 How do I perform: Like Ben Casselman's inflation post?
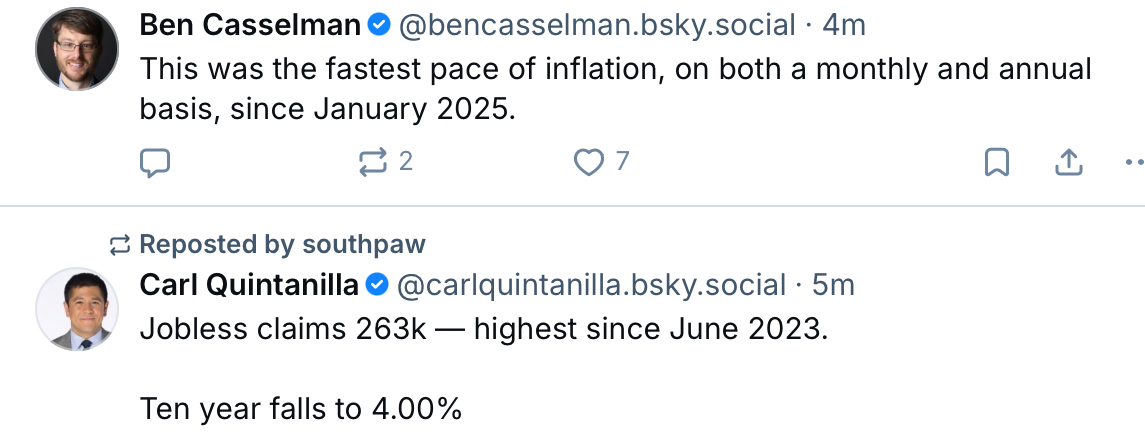[x=589, y=162]
